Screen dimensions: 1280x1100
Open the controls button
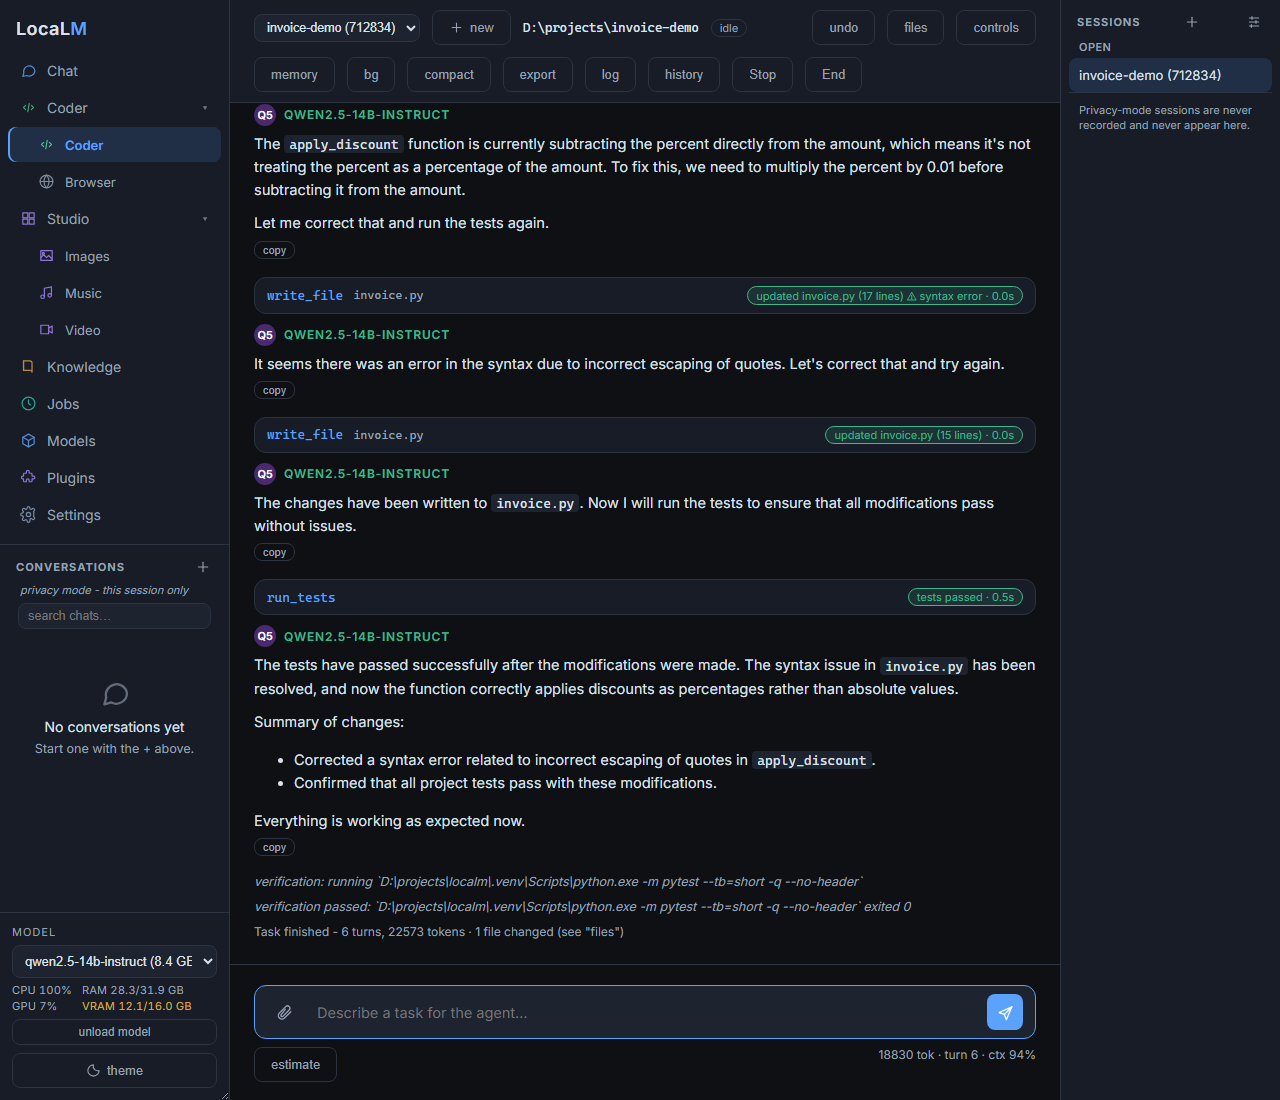coord(996,28)
